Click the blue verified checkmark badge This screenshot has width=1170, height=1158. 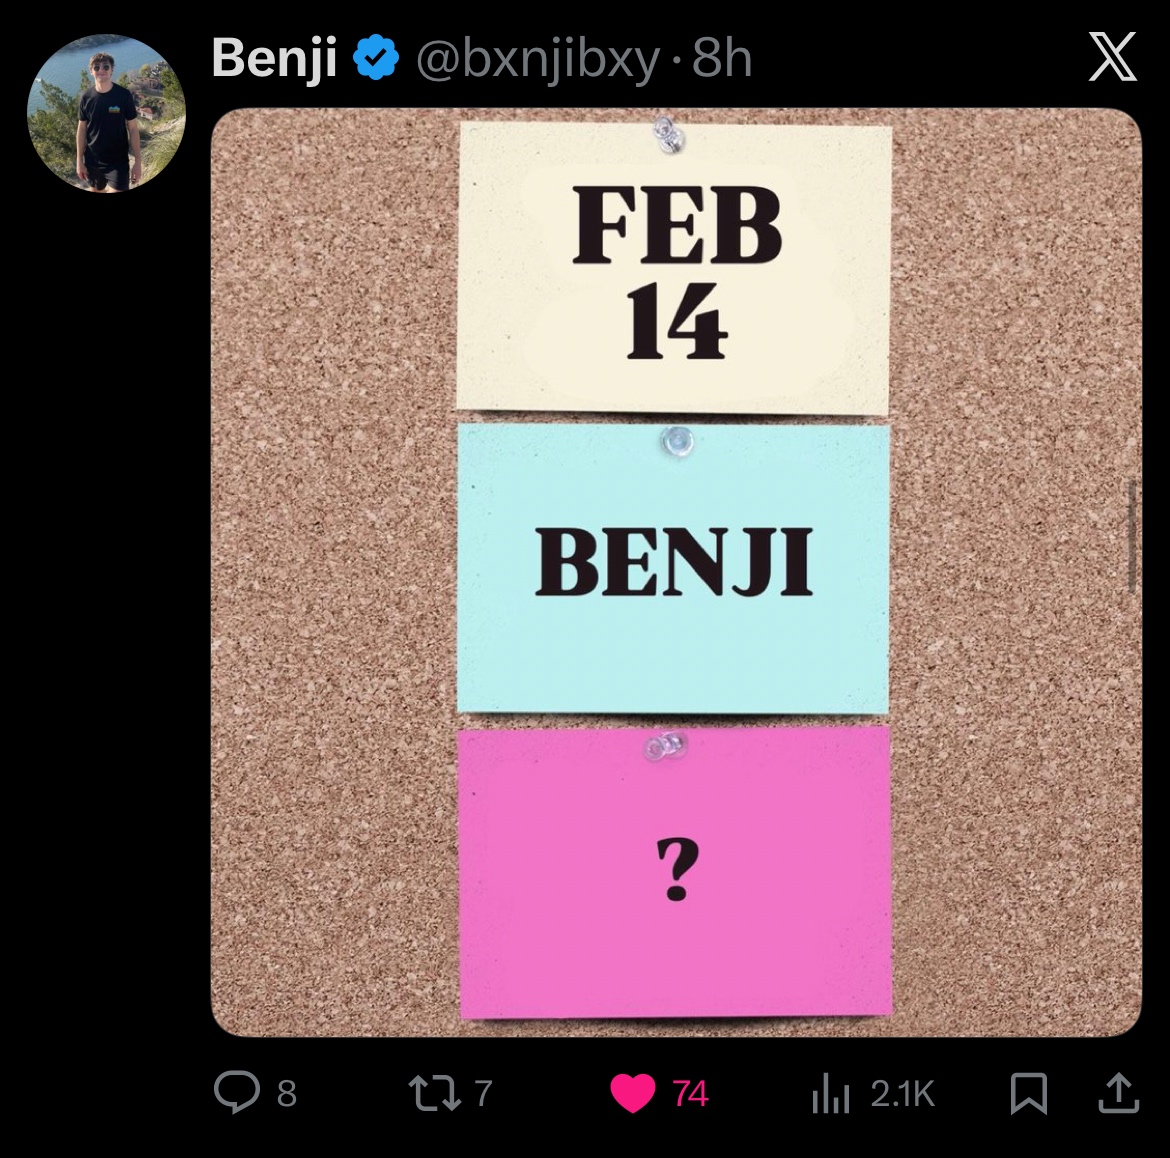coord(378,59)
